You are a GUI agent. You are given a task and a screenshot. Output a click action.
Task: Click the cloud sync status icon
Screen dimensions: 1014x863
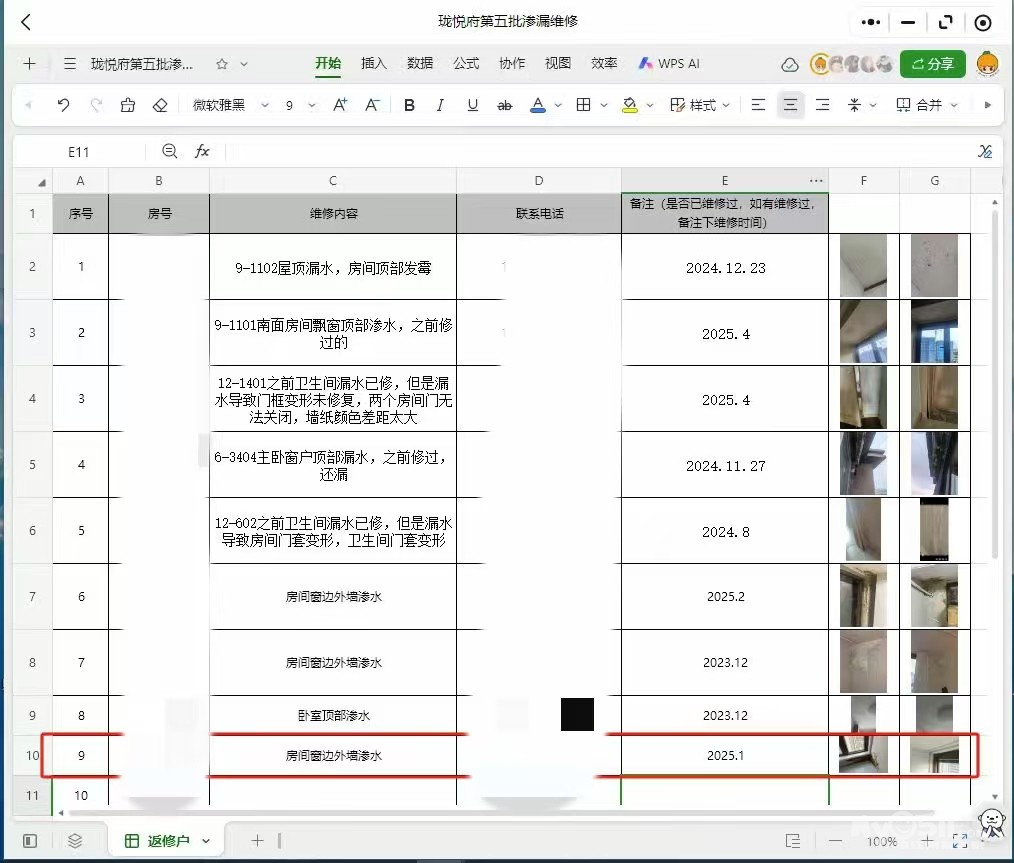pyautogui.click(x=790, y=64)
